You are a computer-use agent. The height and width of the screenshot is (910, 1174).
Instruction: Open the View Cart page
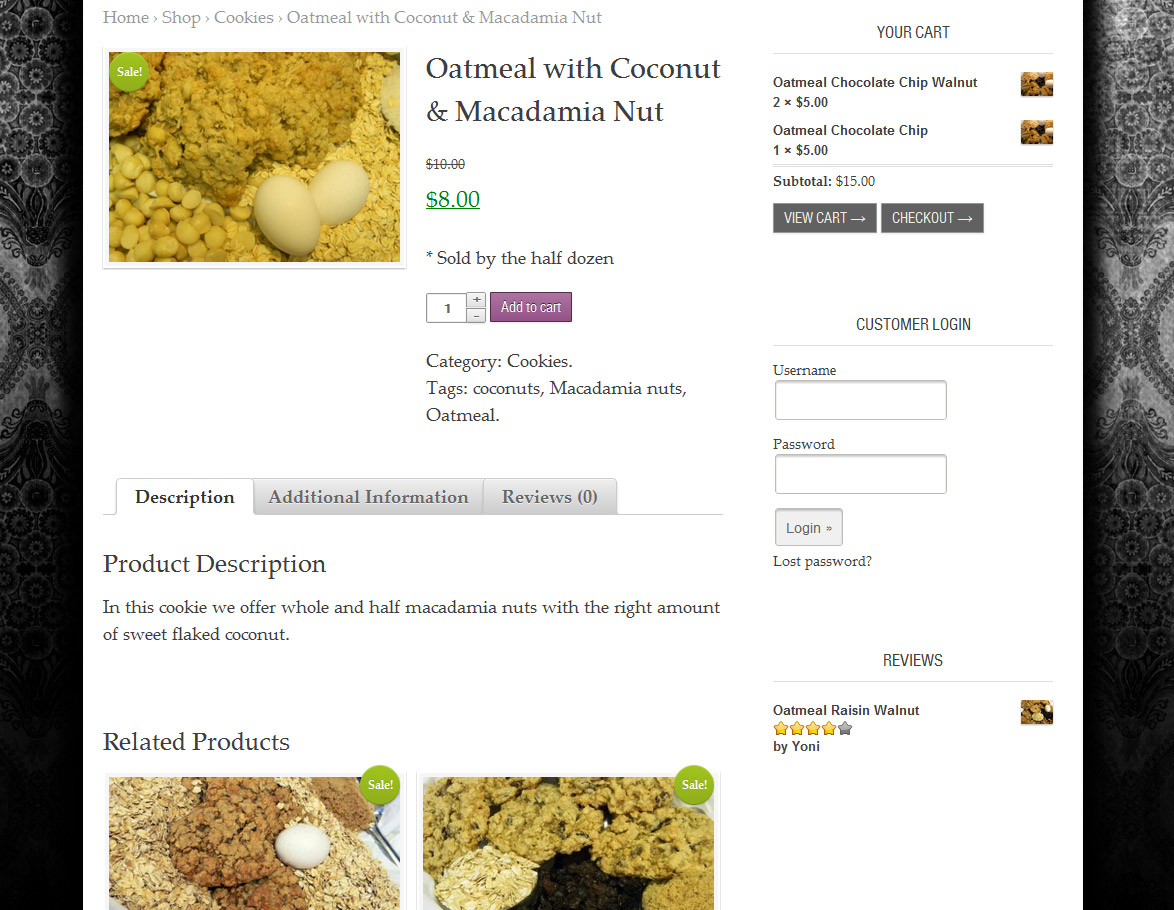824,218
